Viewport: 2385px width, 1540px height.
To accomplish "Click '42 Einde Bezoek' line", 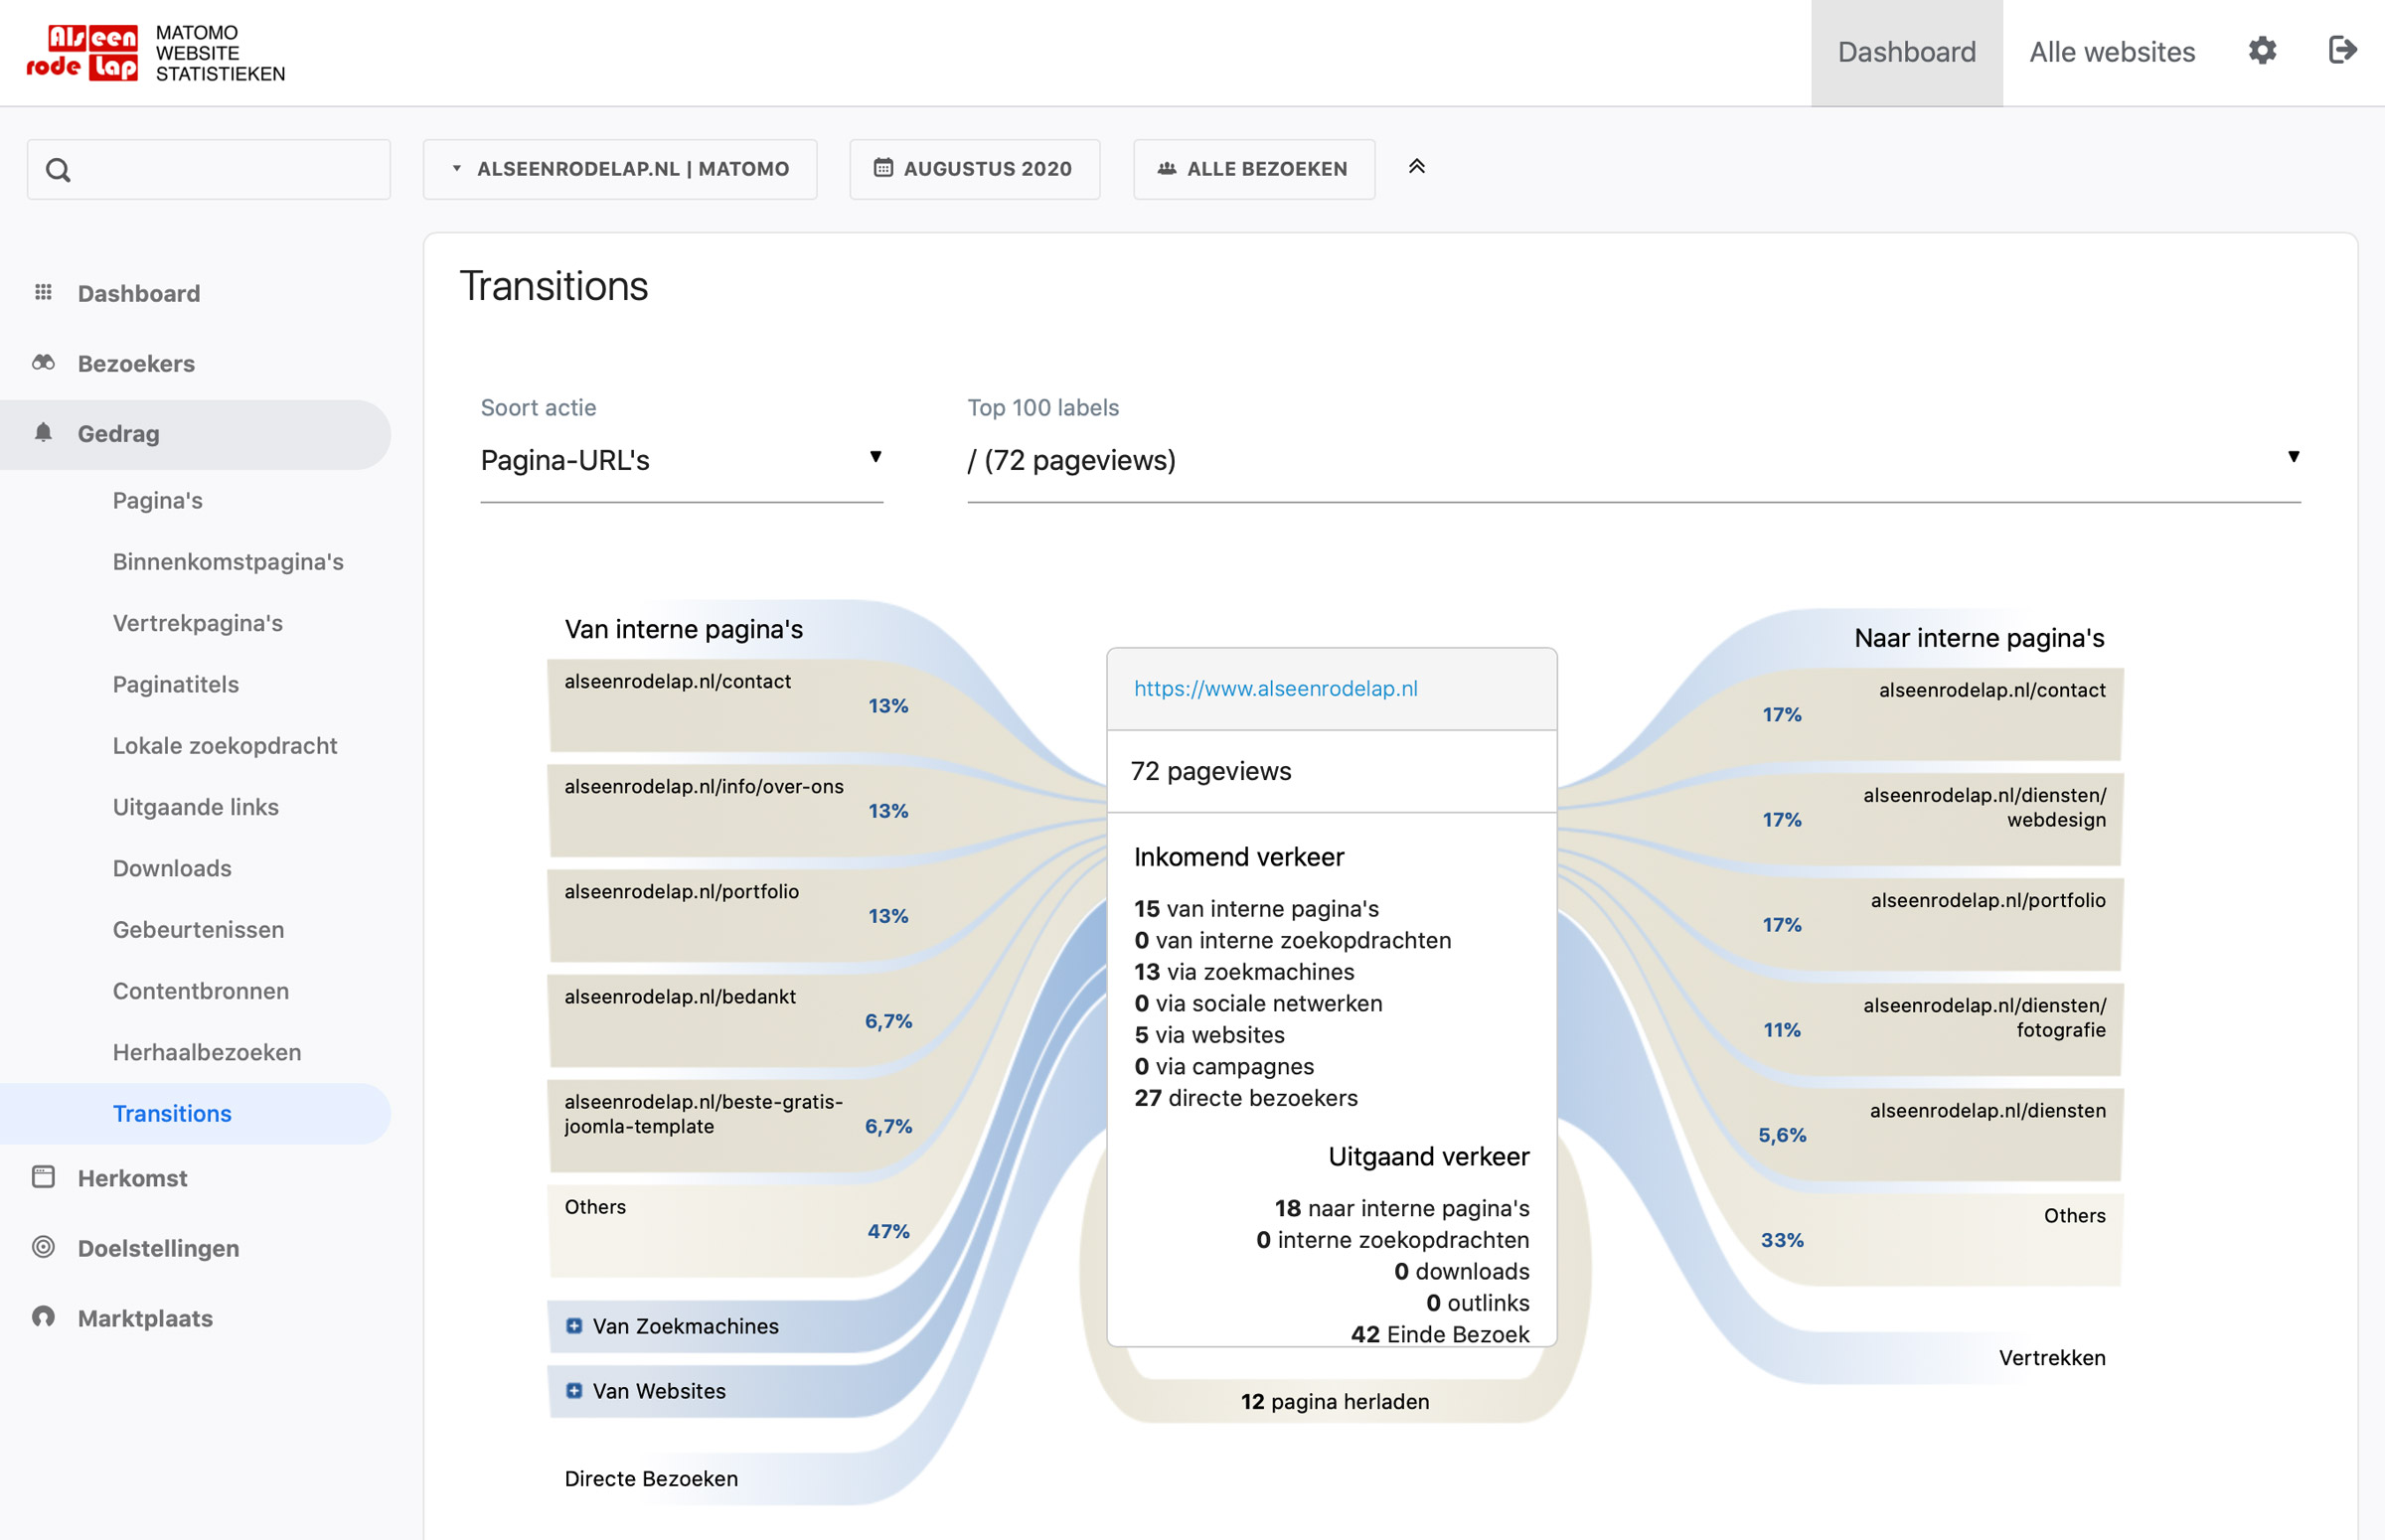I will 1439,1334.
